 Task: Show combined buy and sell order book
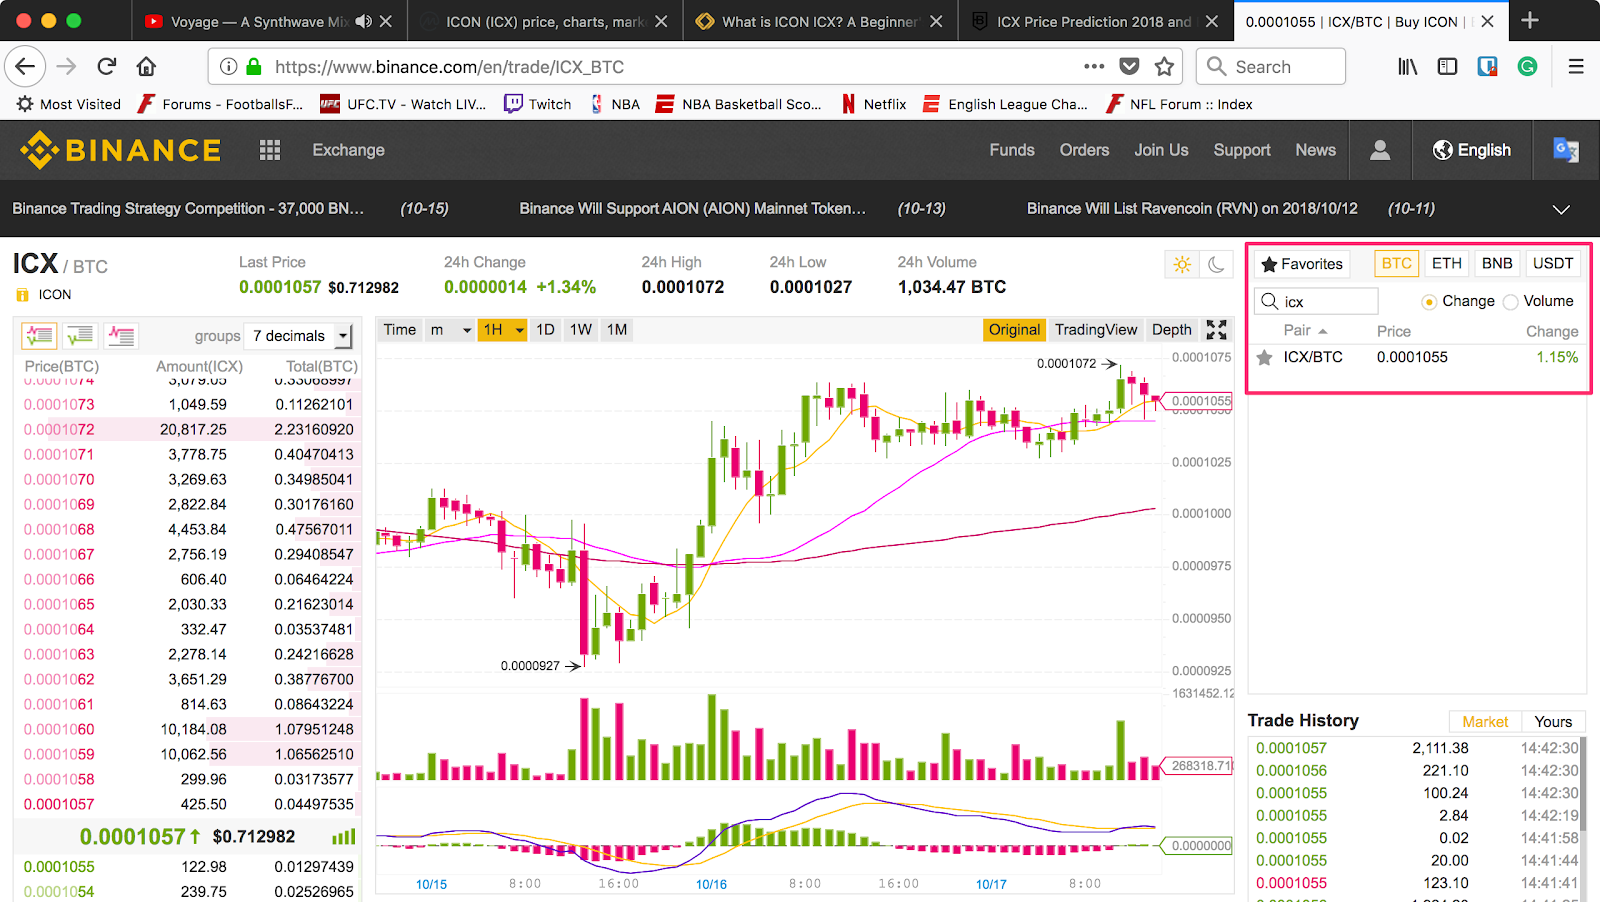(40, 335)
